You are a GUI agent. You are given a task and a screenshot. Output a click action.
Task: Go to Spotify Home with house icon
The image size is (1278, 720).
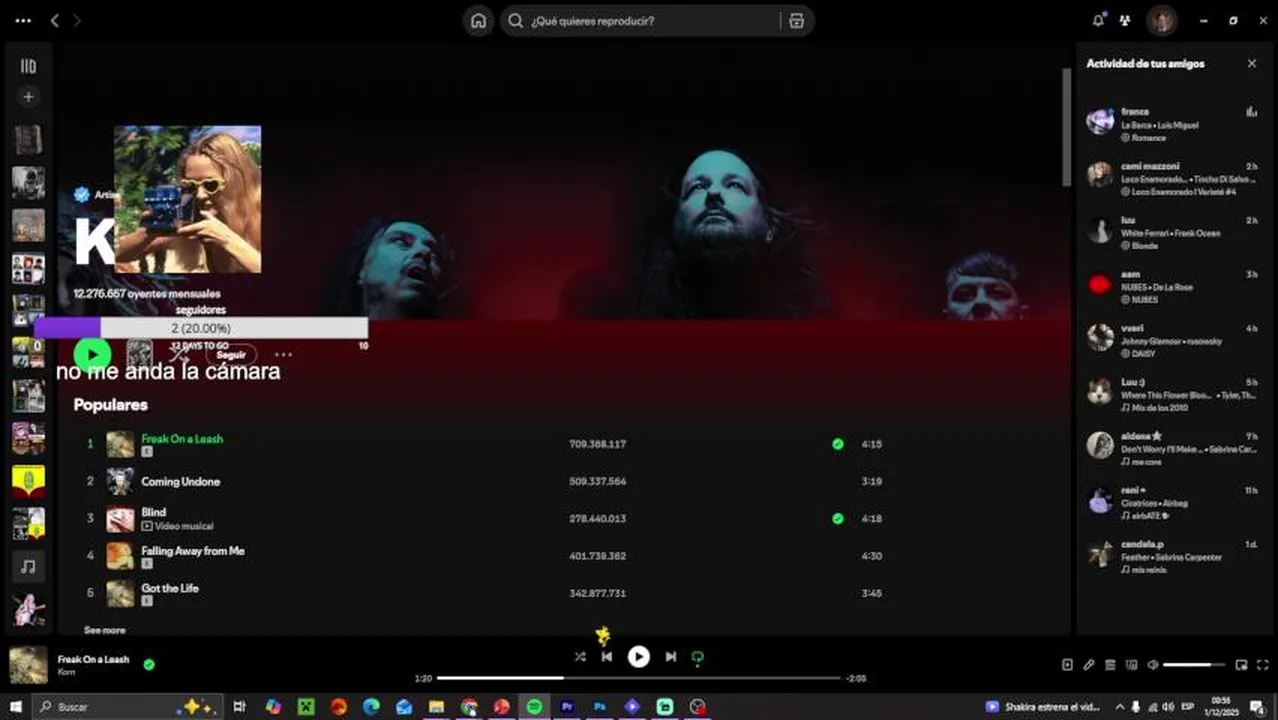479,21
